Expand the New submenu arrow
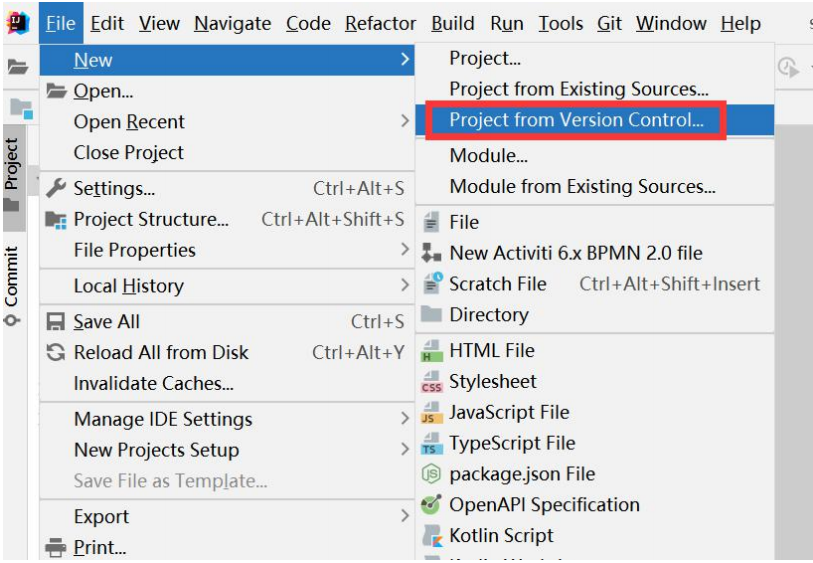 (x=405, y=60)
